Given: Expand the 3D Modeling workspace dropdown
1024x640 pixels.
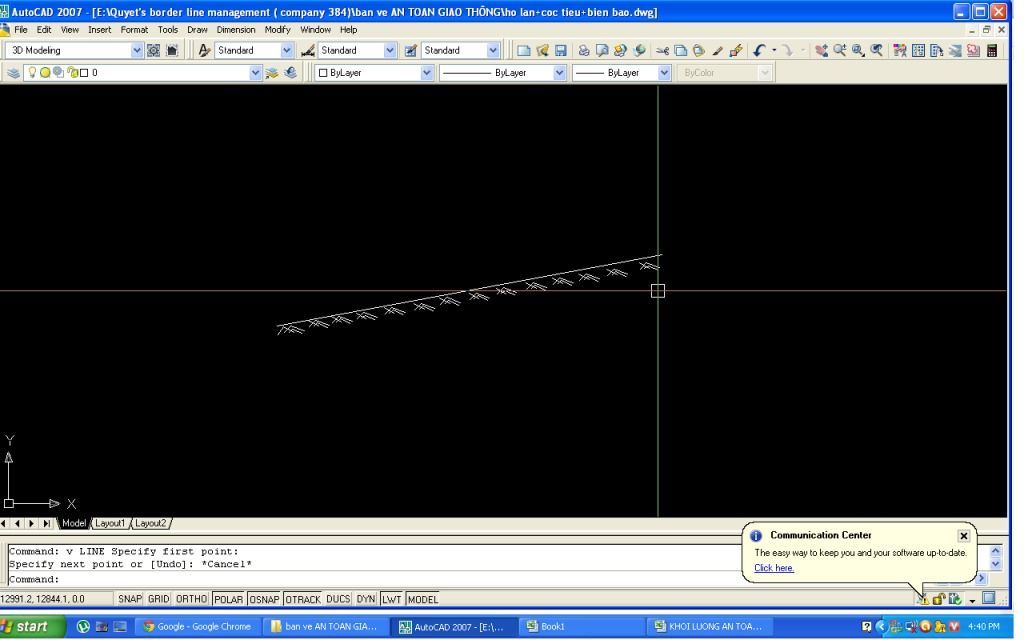Looking at the screenshot, I should (136, 50).
